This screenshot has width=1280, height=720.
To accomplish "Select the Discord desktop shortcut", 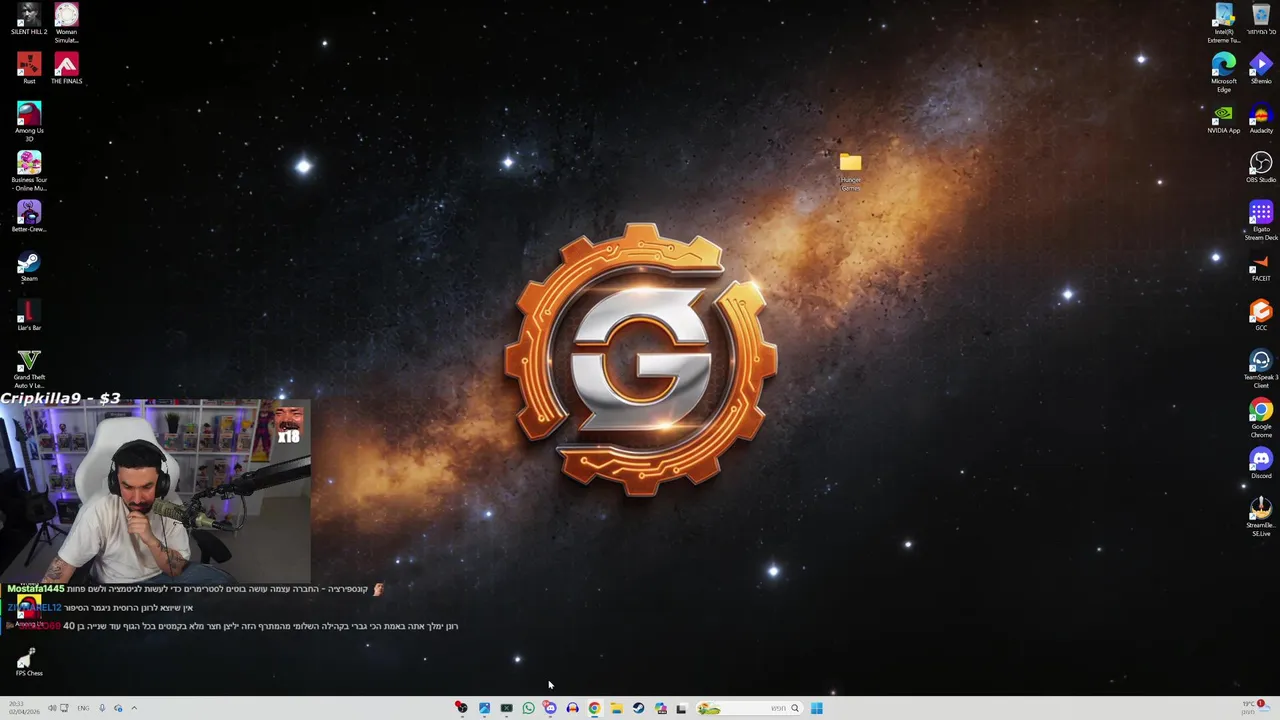I will (1261, 463).
